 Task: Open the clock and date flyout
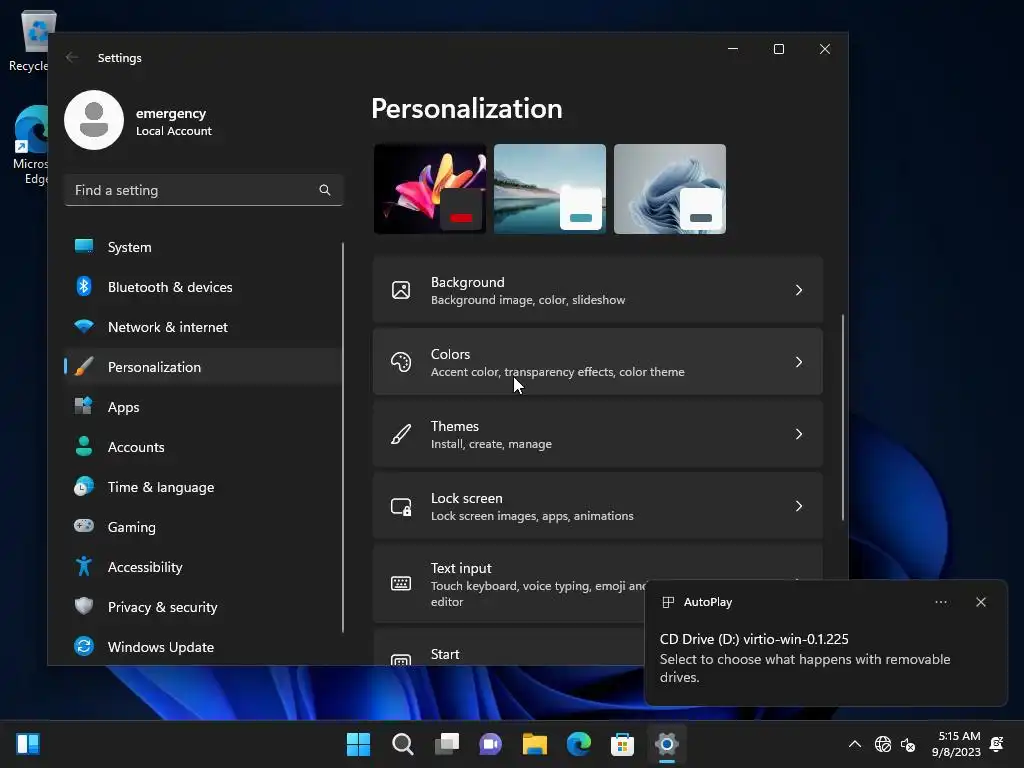[x=956, y=744]
